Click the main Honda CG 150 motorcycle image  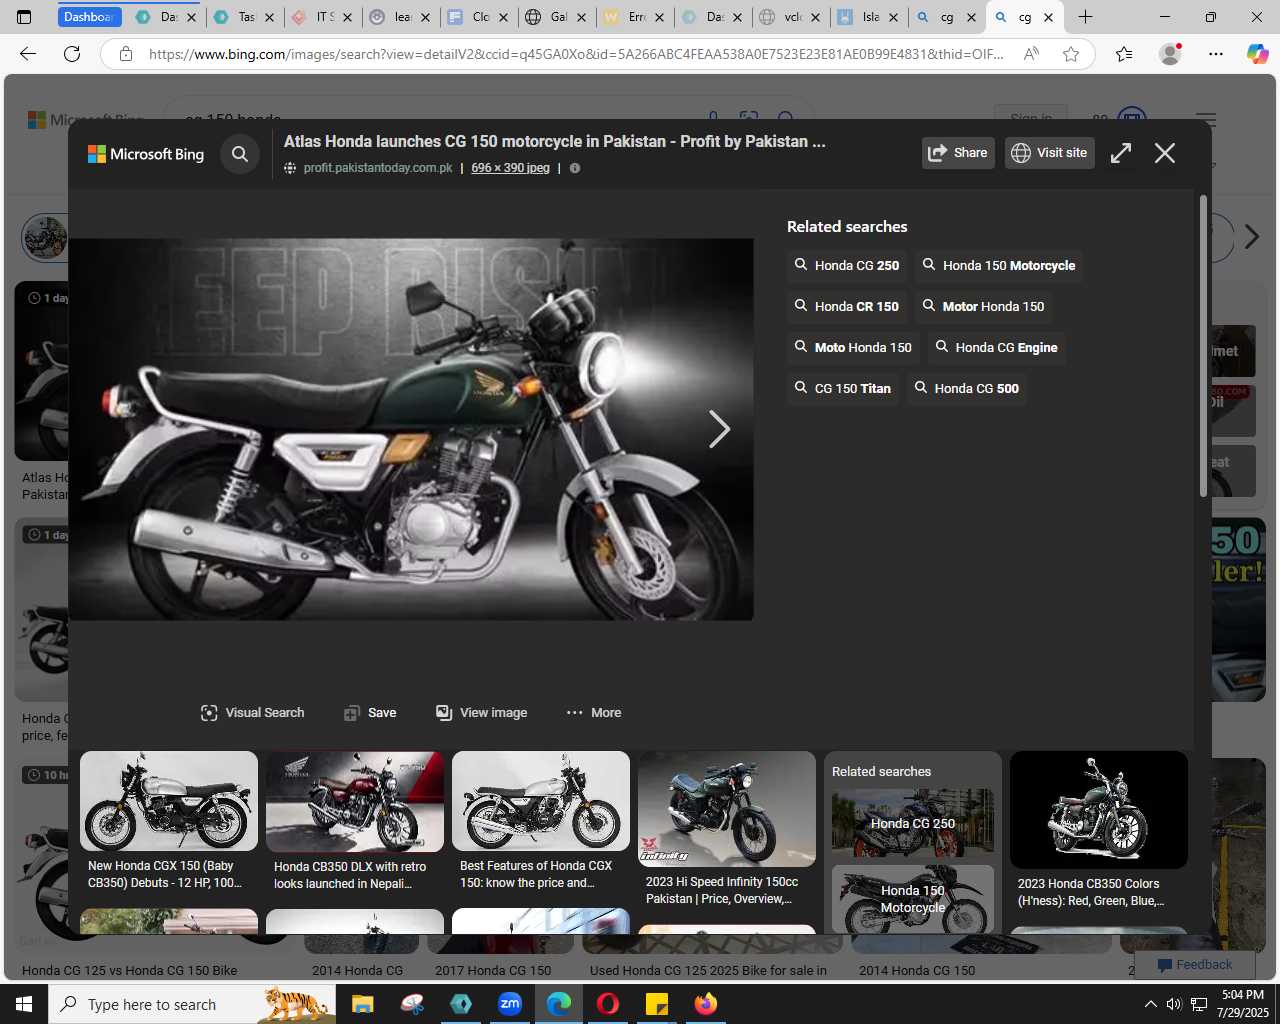[x=411, y=429]
